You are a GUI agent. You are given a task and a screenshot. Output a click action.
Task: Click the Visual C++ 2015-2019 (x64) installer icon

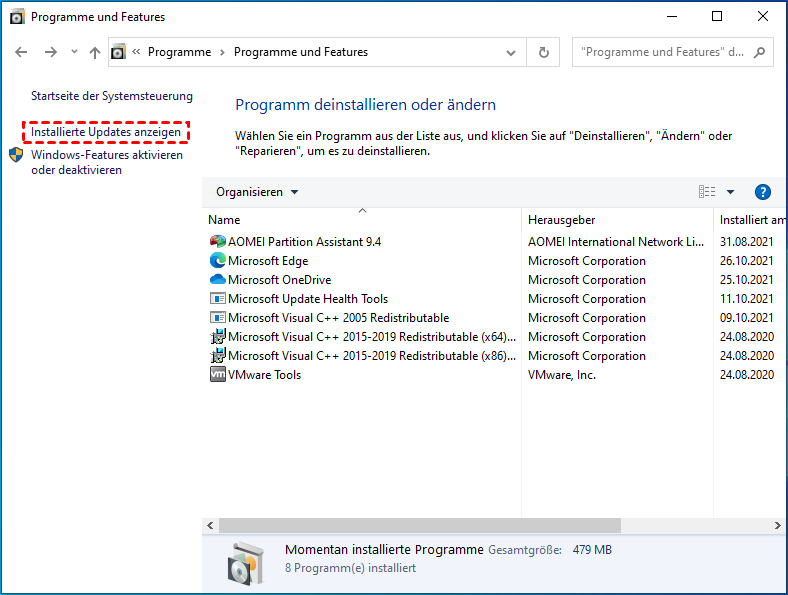click(x=218, y=337)
